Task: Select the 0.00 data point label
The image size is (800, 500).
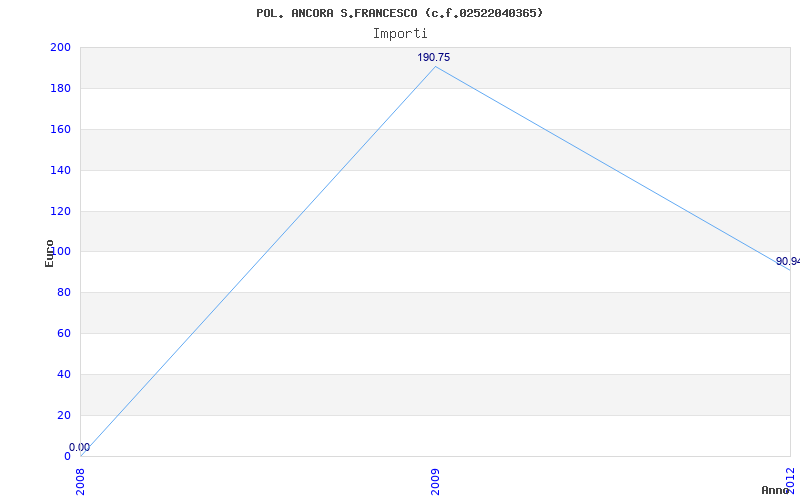Action: point(80,447)
